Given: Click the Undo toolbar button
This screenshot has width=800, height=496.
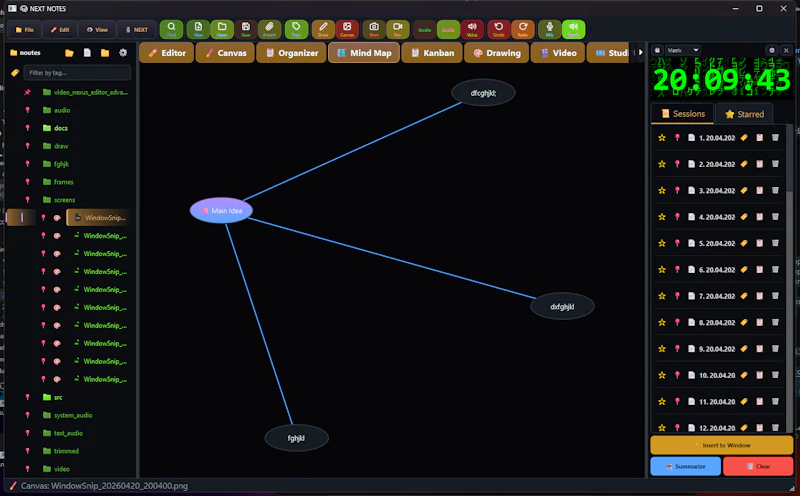Looking at the screenshot, I should tap(498, 29).
